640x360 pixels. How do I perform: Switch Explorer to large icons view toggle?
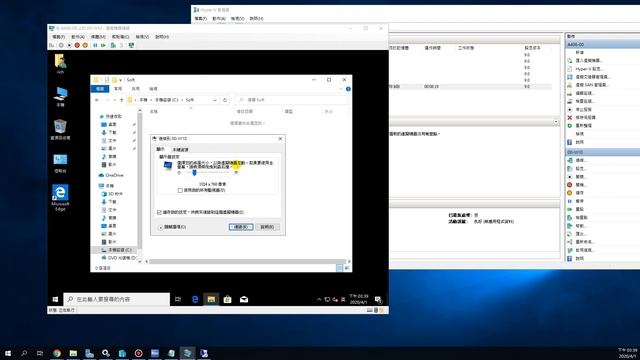tap(347, 268)
